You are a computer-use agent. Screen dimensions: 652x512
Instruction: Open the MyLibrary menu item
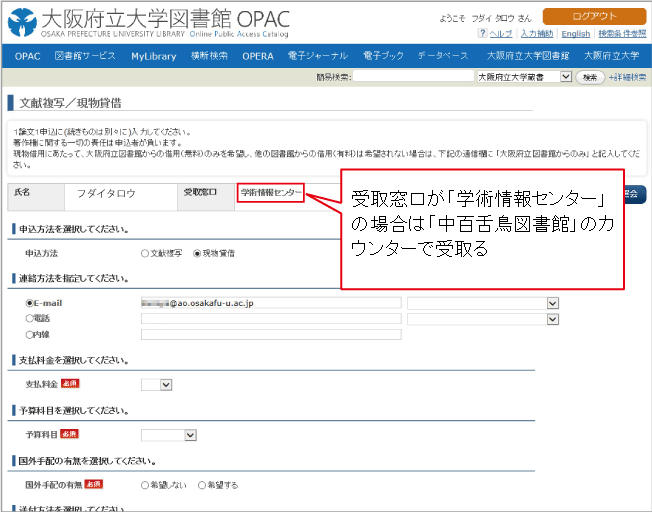pyautogui.click(x=153, y=56)
